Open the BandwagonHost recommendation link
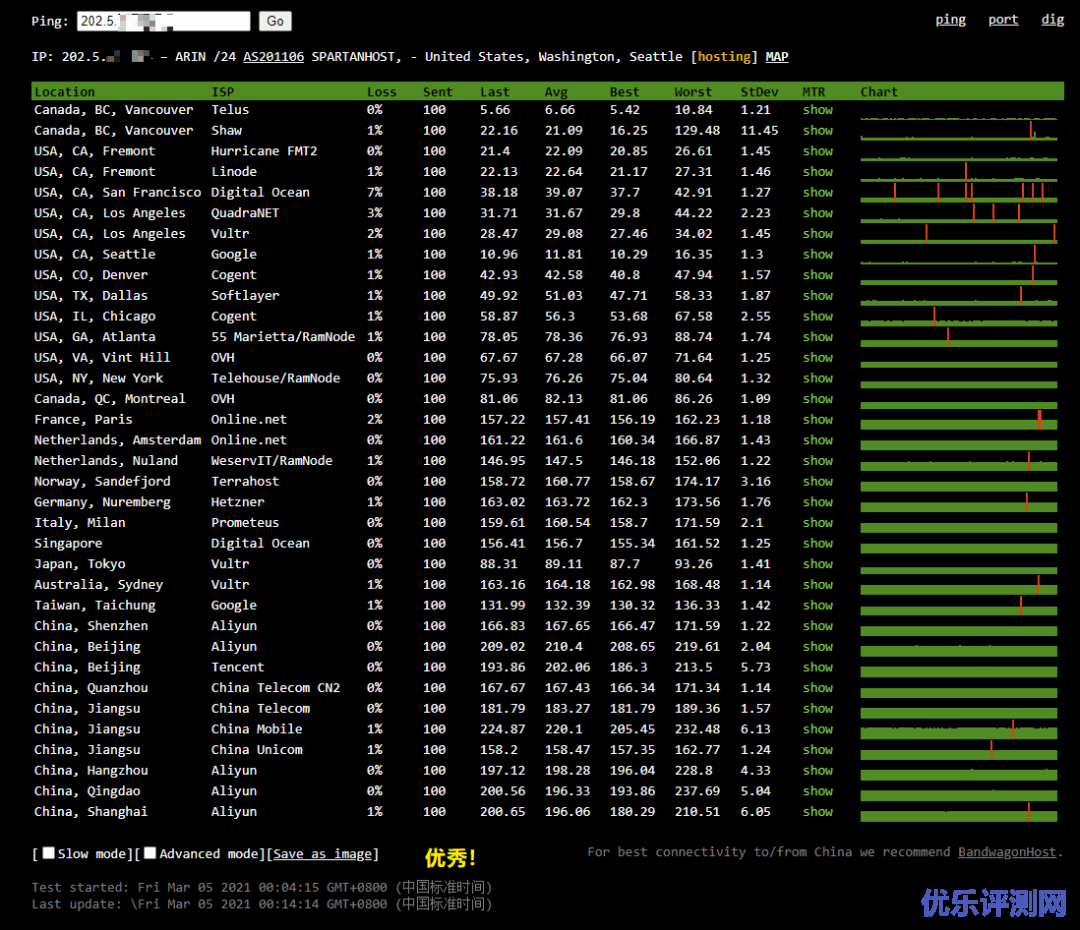 (x=1007, y=852)
